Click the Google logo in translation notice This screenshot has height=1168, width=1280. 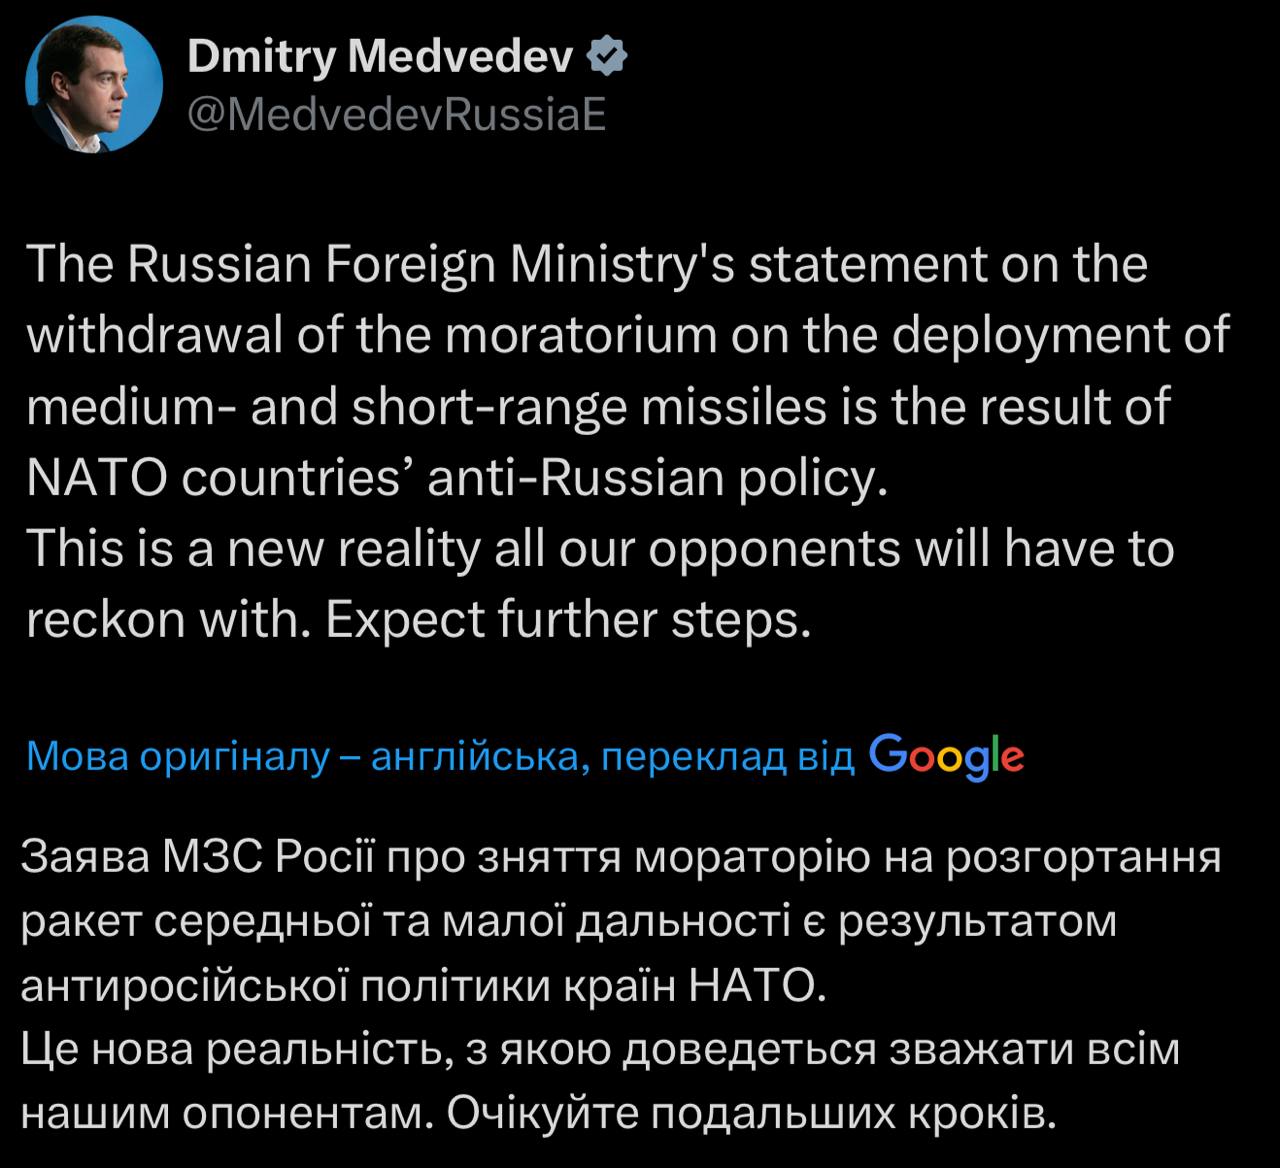[x=947, y=755]
